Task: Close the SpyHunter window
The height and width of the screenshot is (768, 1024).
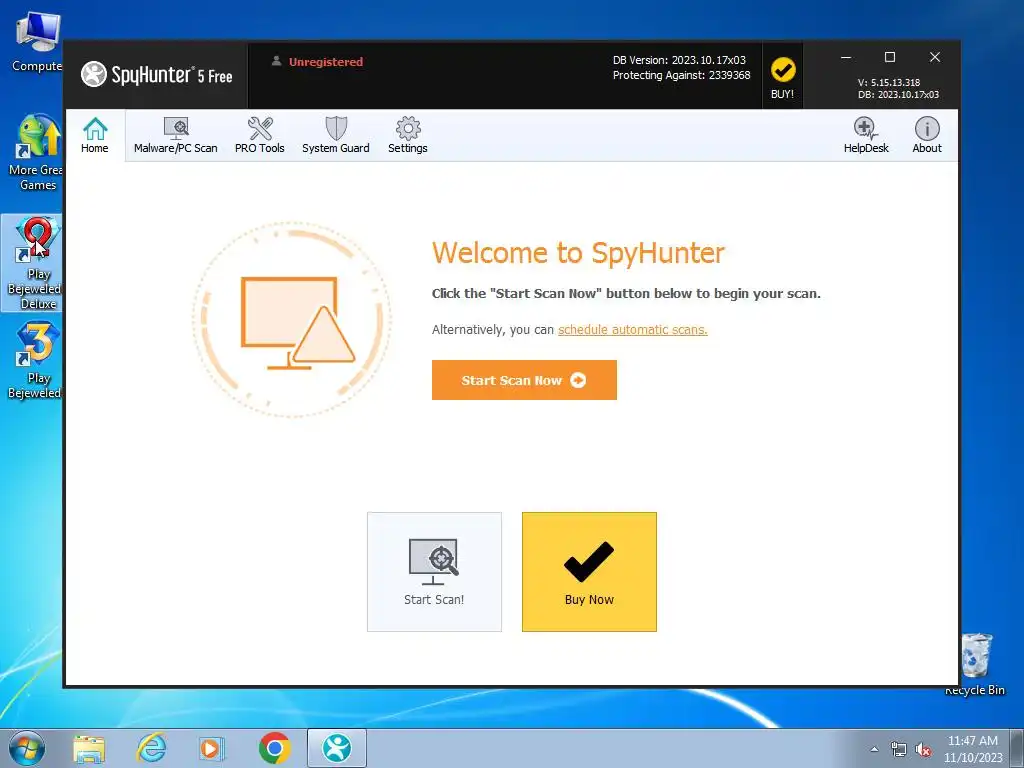Action: click(935, 57)
